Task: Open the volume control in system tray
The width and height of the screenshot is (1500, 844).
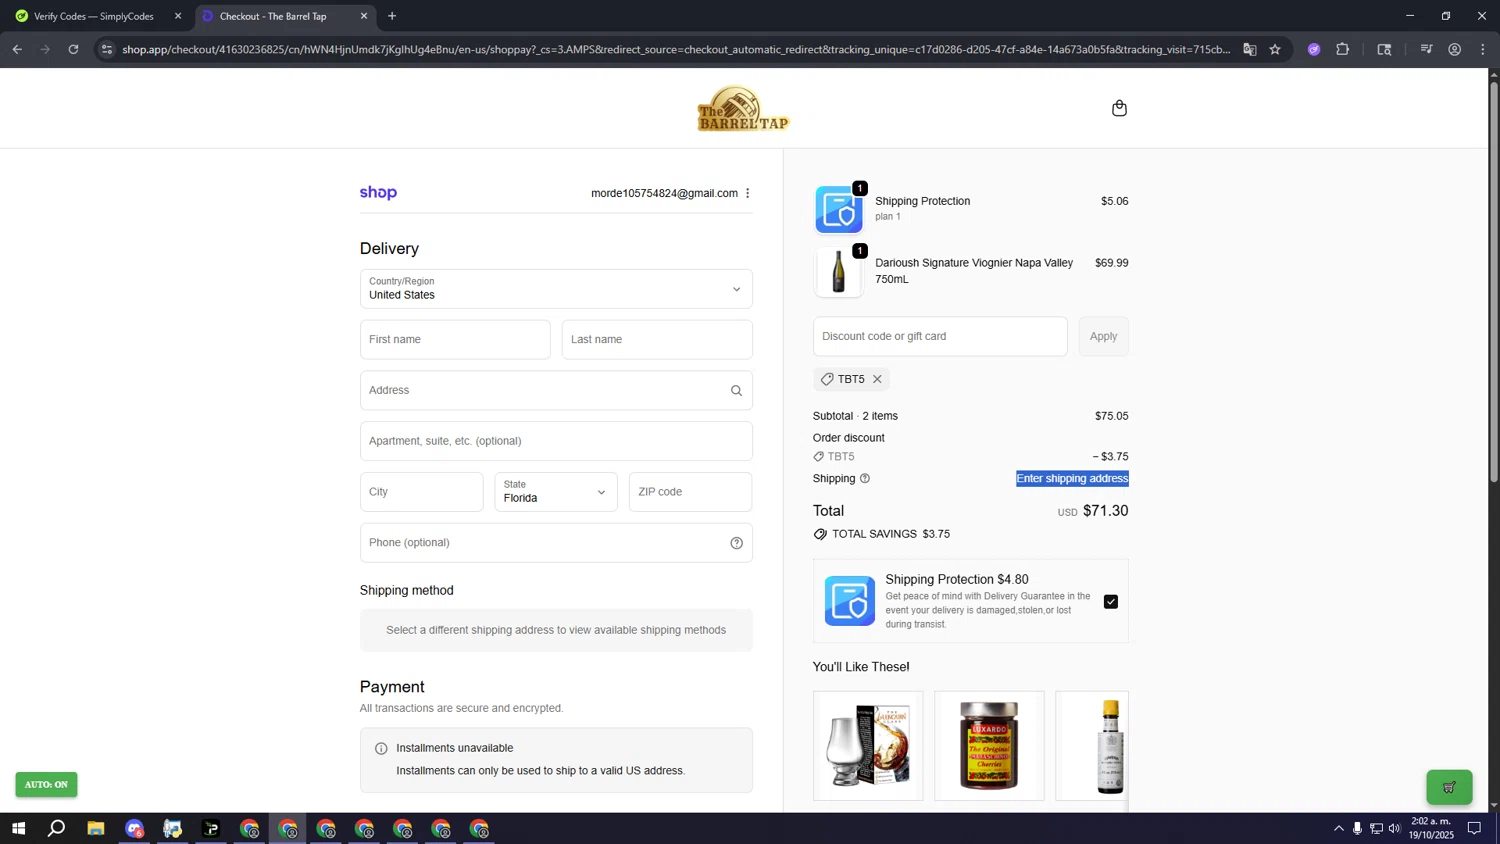Action: tap(1395, 828)
